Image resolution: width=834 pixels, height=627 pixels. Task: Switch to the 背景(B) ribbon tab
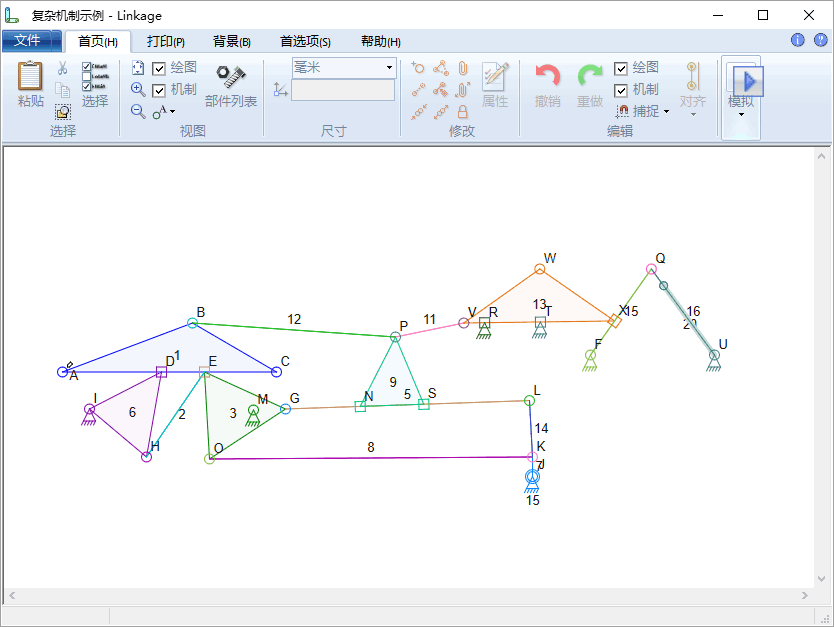(x=232, y=41)
